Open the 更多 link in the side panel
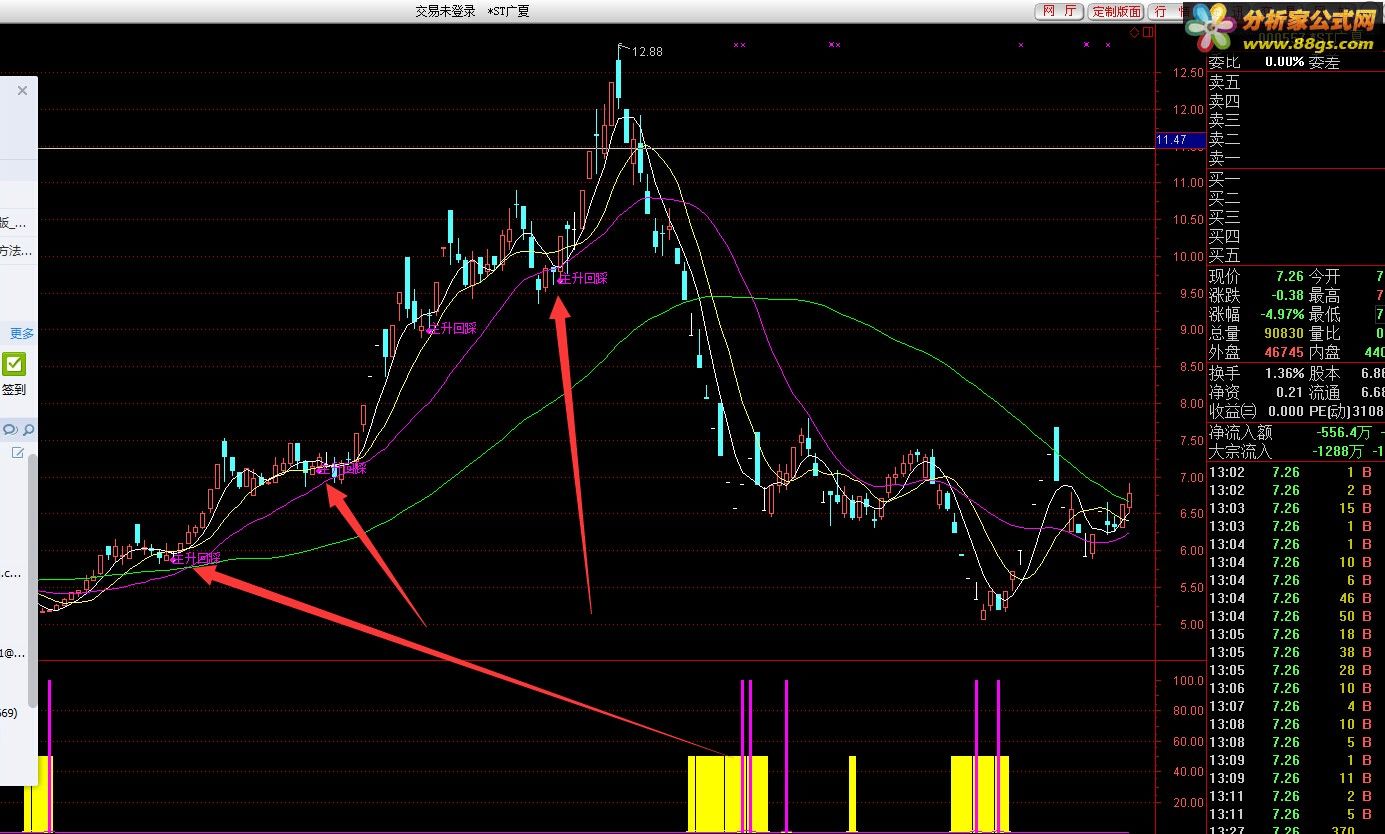 click(22, 333)
